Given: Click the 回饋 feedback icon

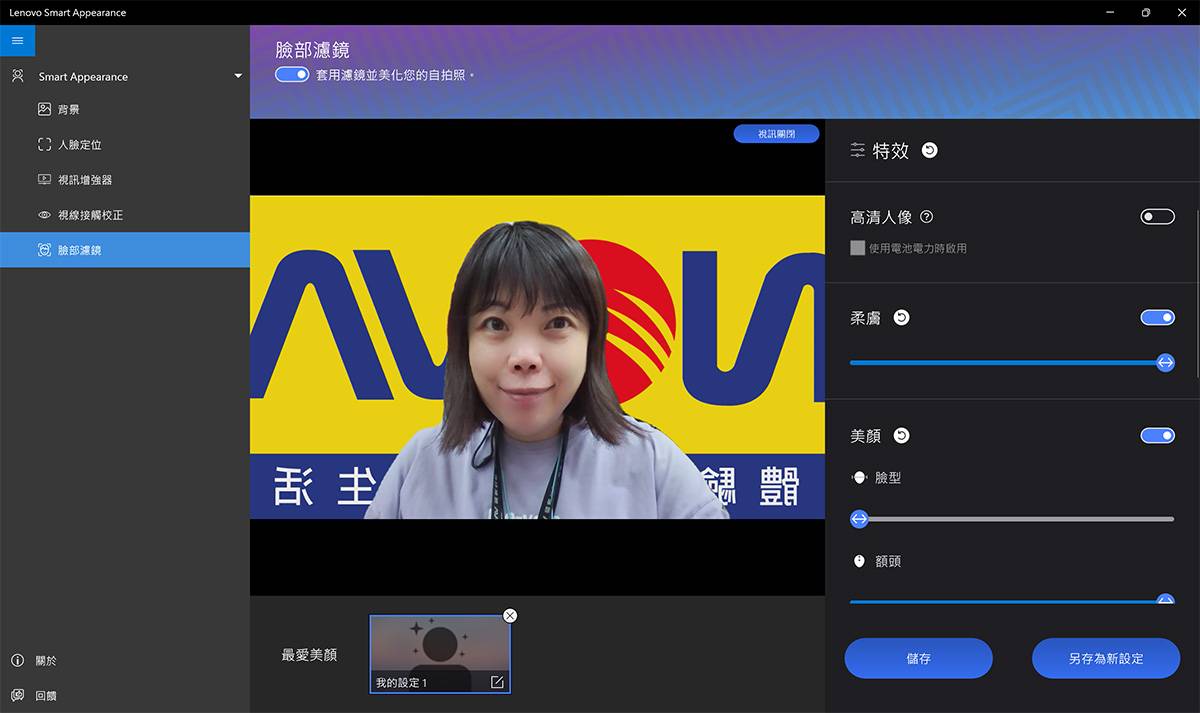Looking at the screenshot, I should [17, 695].
